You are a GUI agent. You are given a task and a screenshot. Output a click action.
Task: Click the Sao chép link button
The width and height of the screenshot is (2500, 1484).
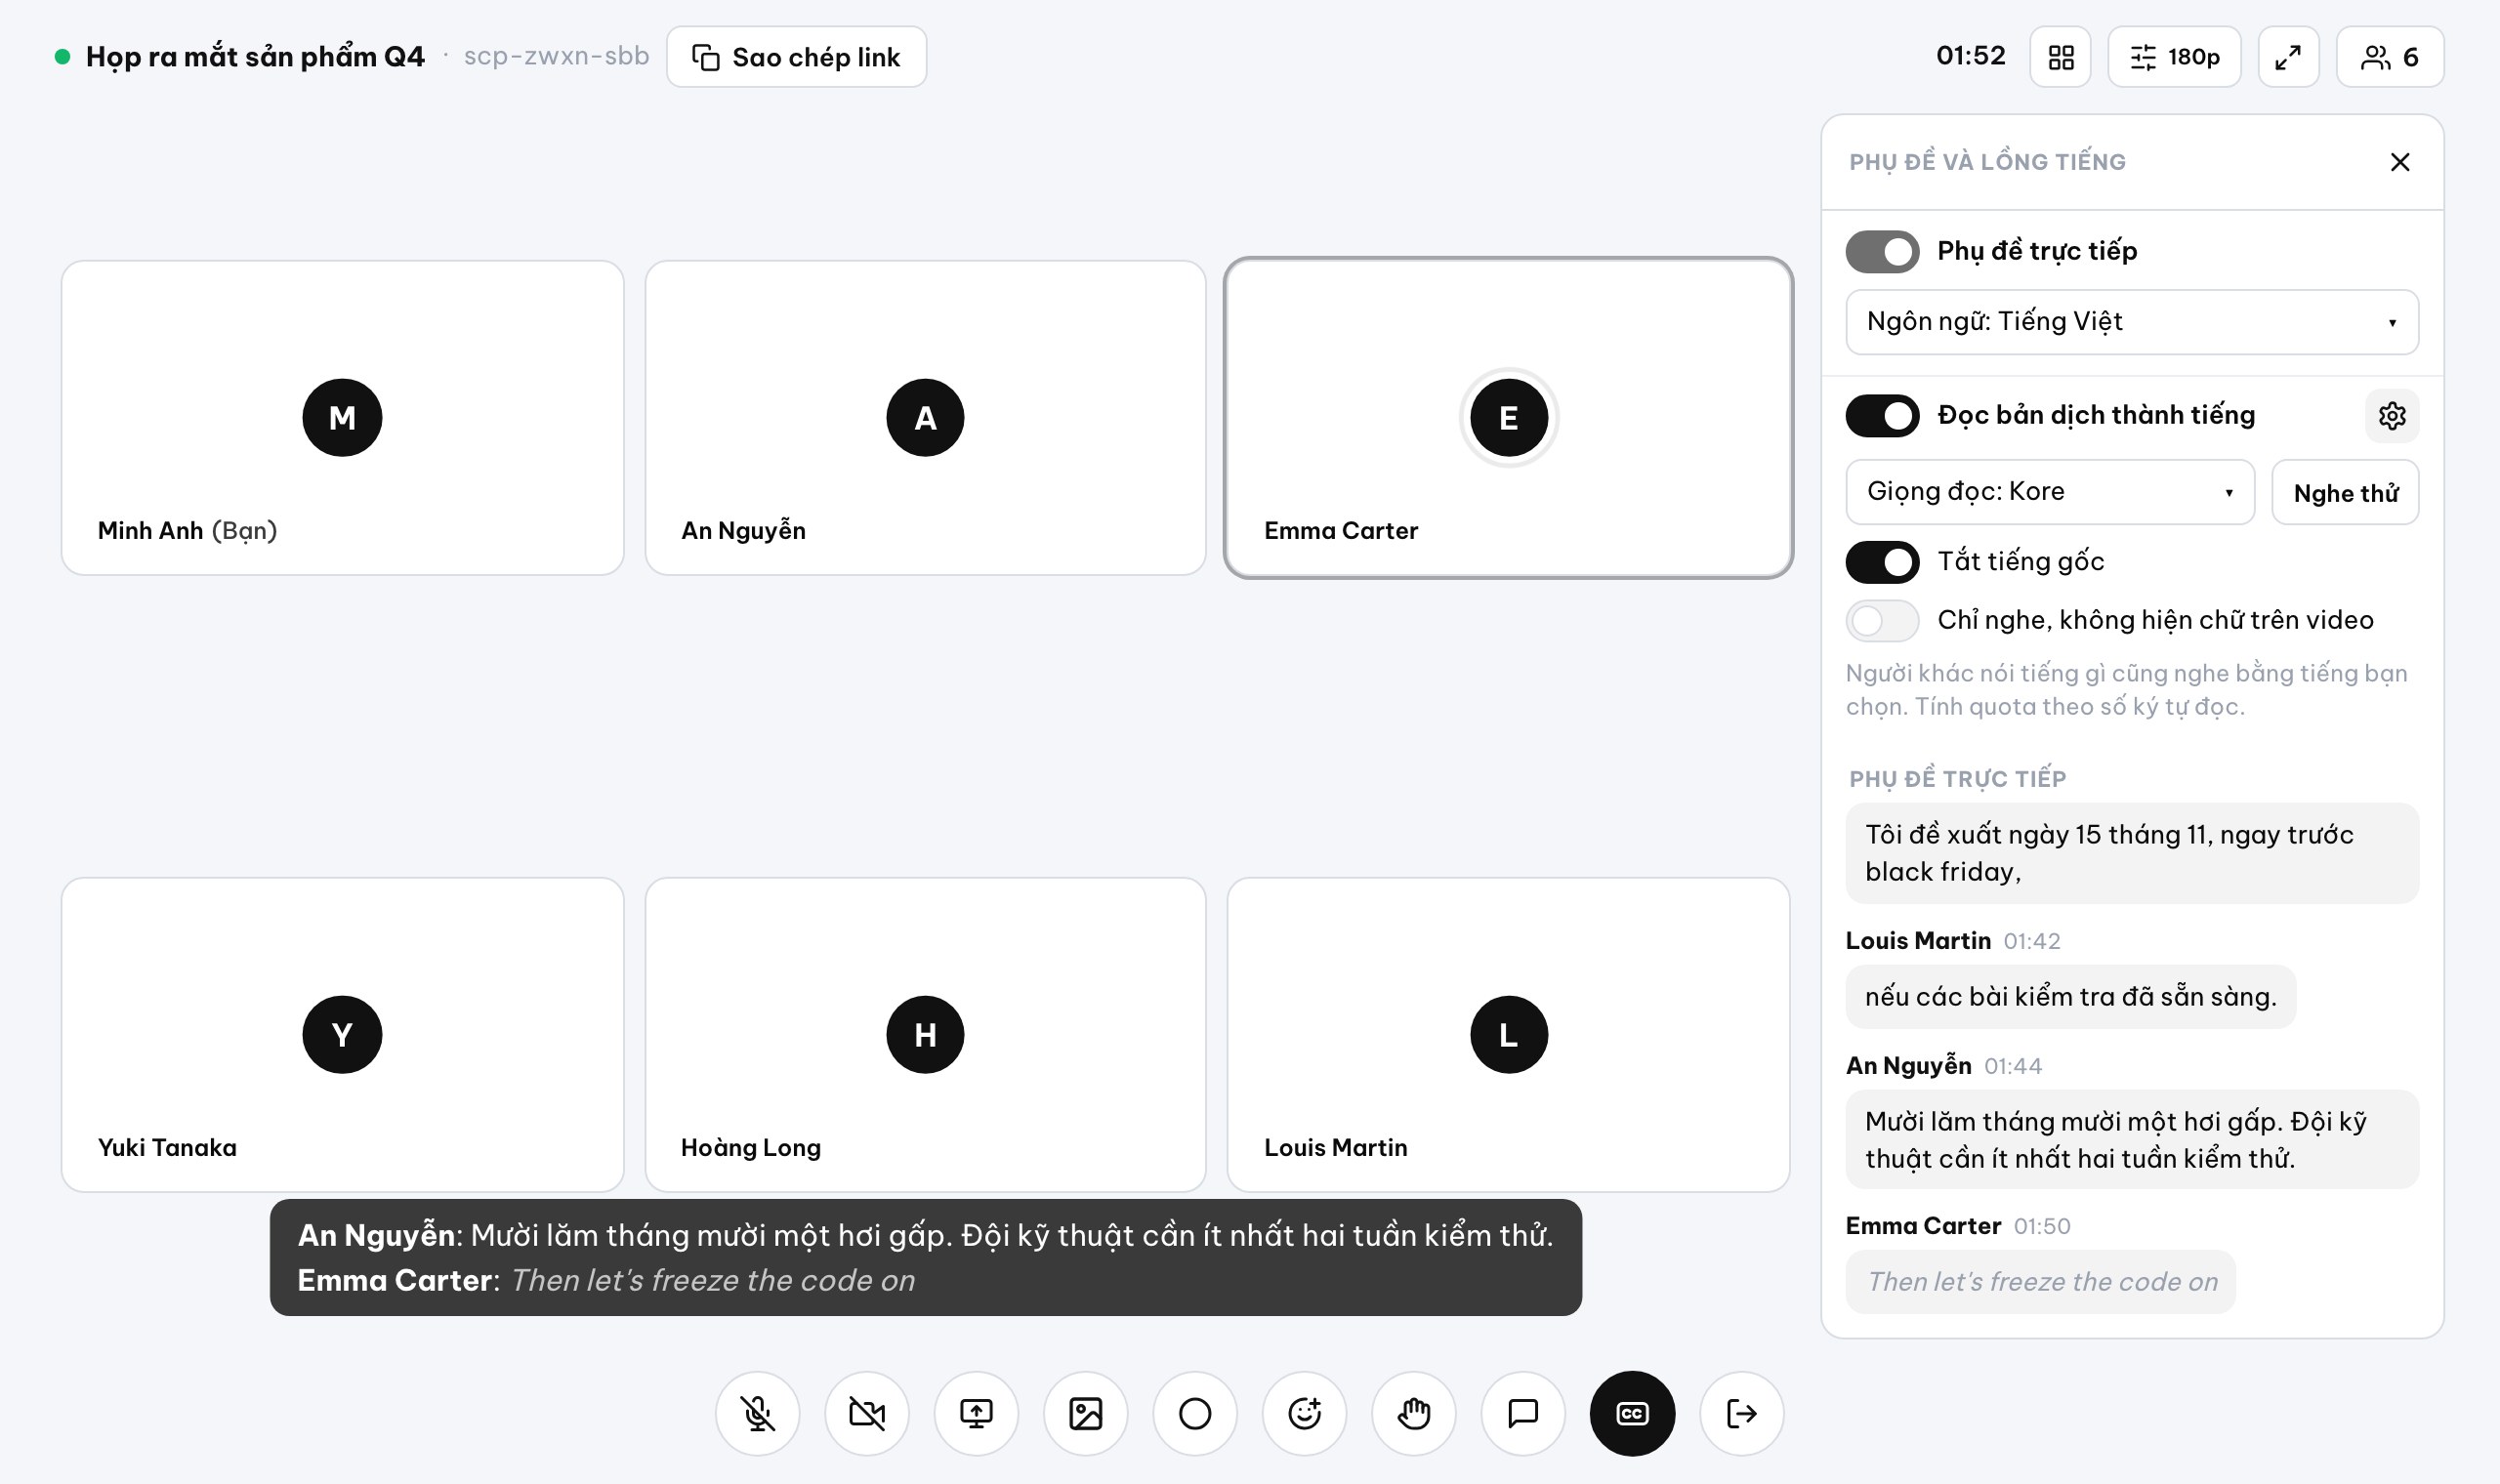pos(796,57)
